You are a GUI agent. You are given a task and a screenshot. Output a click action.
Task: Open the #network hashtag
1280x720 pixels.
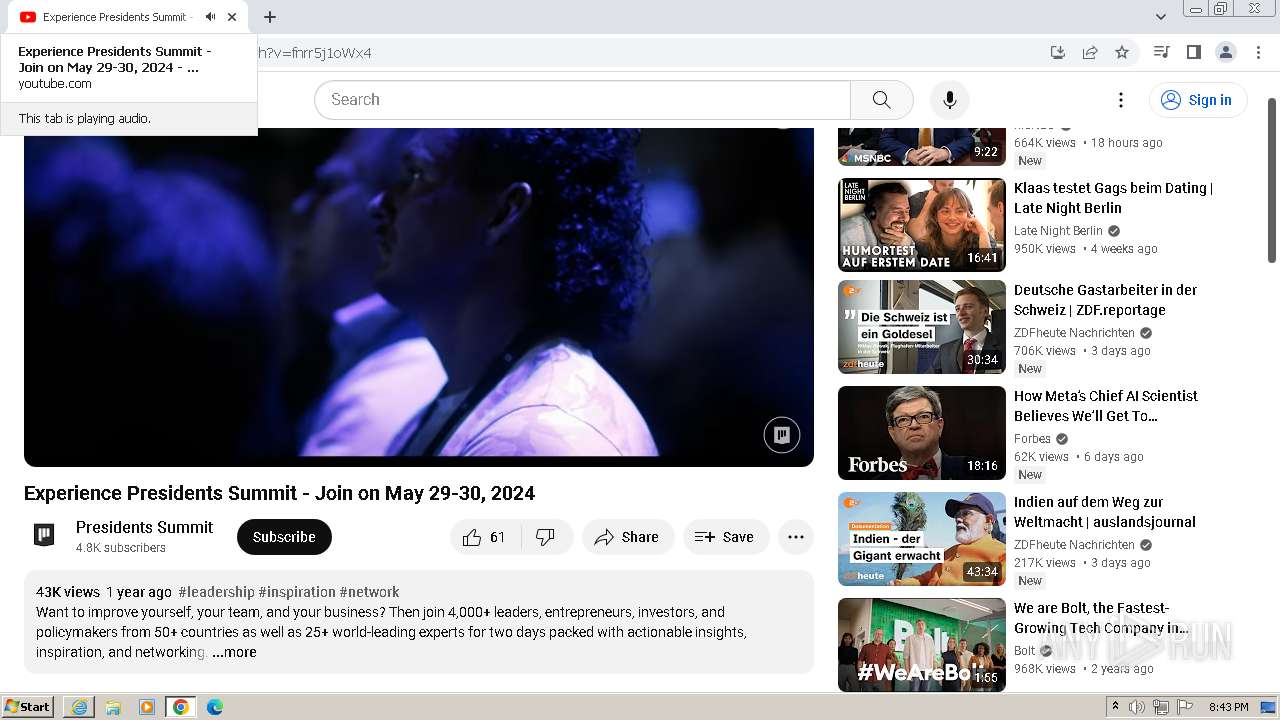click(x=369, y=592)
